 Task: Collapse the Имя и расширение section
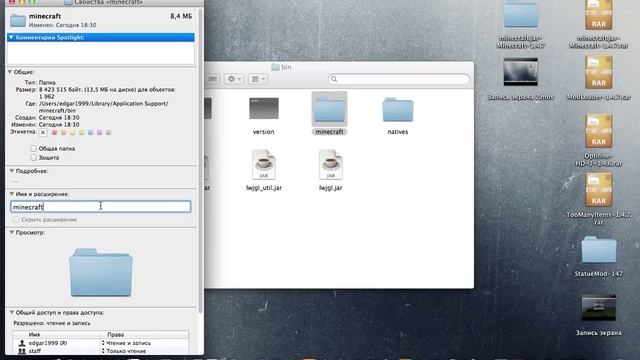point(11,194)
